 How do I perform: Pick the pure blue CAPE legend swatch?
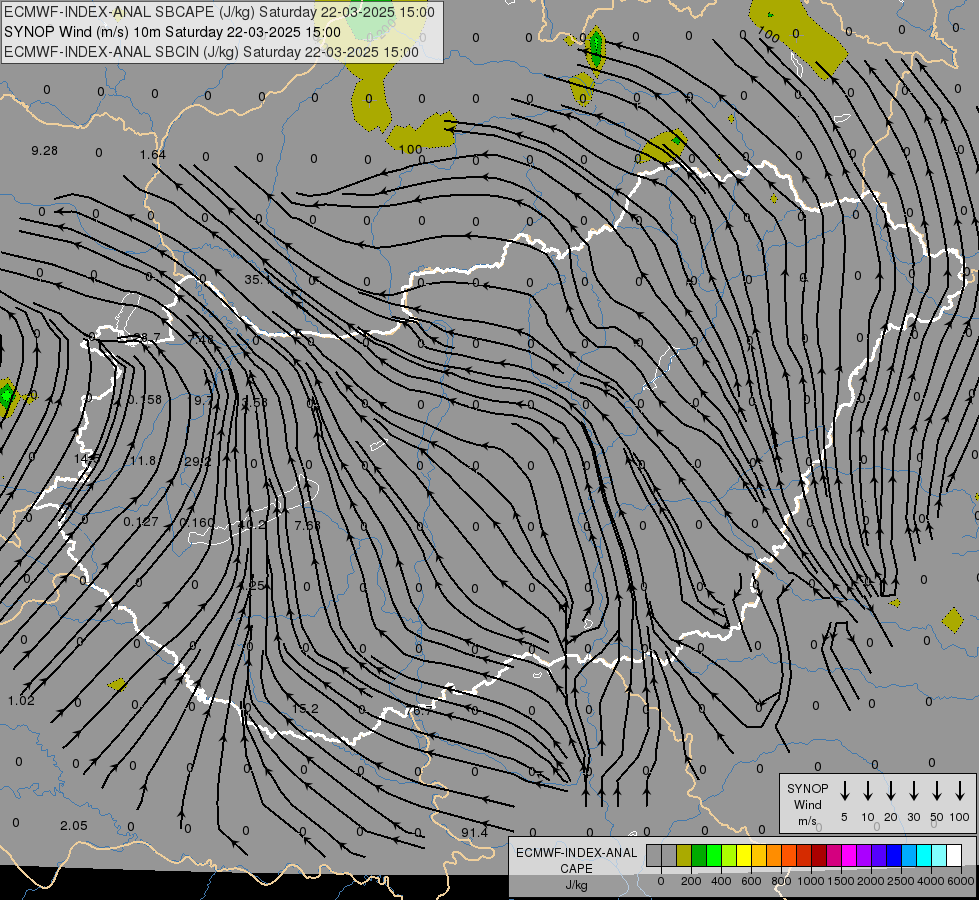(x=894, y=855)
